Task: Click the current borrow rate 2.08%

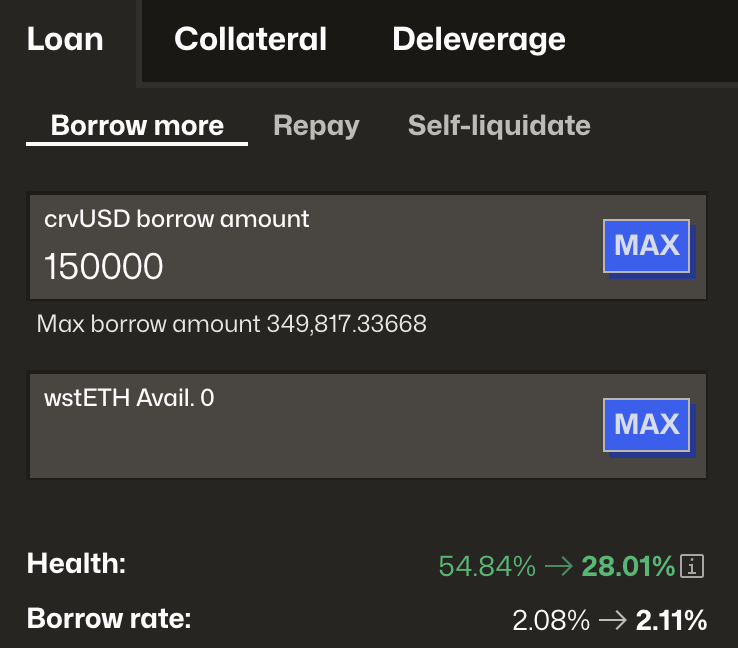Action: (551, 621)
